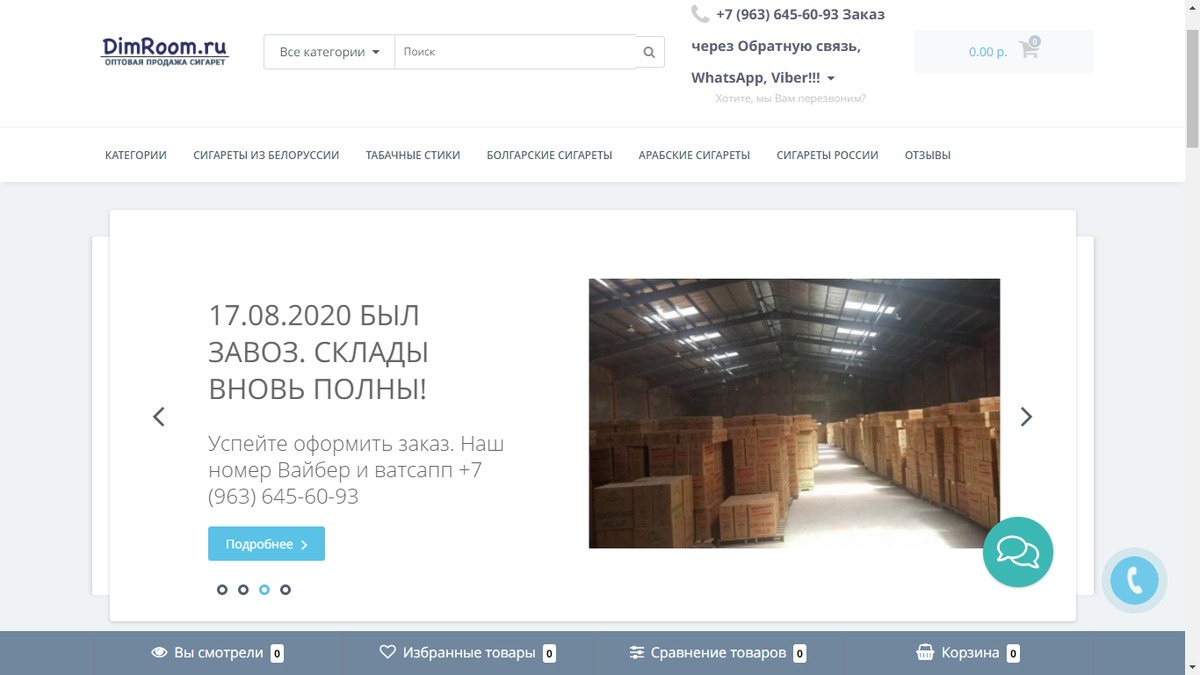Open the shopping cart icon in header

tap(1029, 50)
